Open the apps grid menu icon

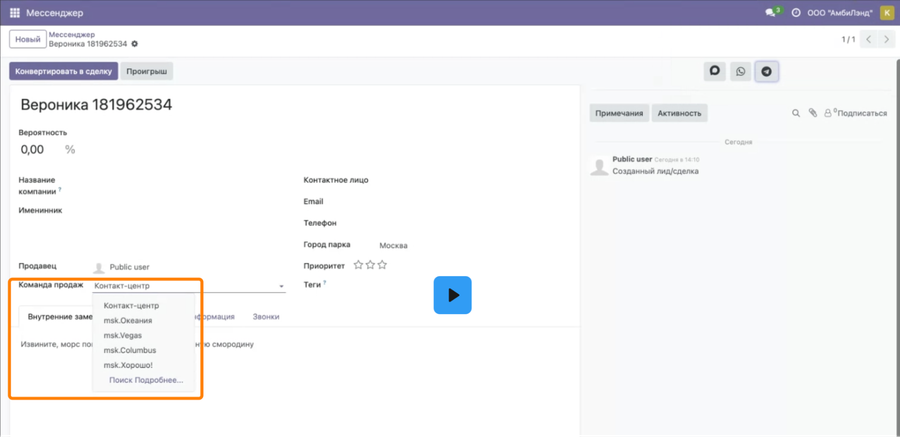(x=15, y=13)
